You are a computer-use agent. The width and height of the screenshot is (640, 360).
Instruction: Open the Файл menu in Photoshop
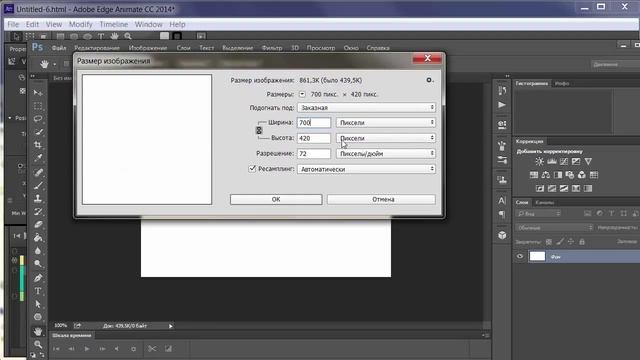(x=59, y=48)
